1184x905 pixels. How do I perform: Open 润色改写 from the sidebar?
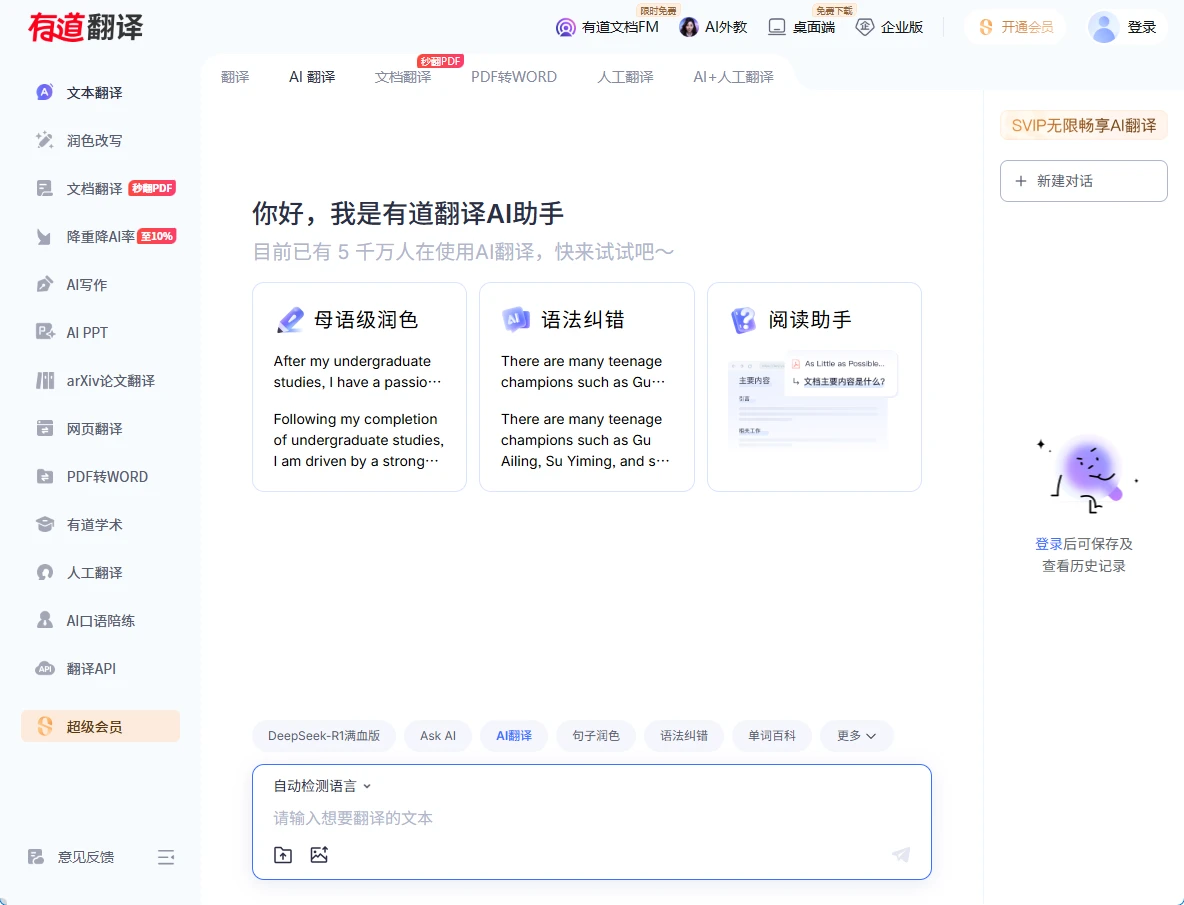pos(94,141)
